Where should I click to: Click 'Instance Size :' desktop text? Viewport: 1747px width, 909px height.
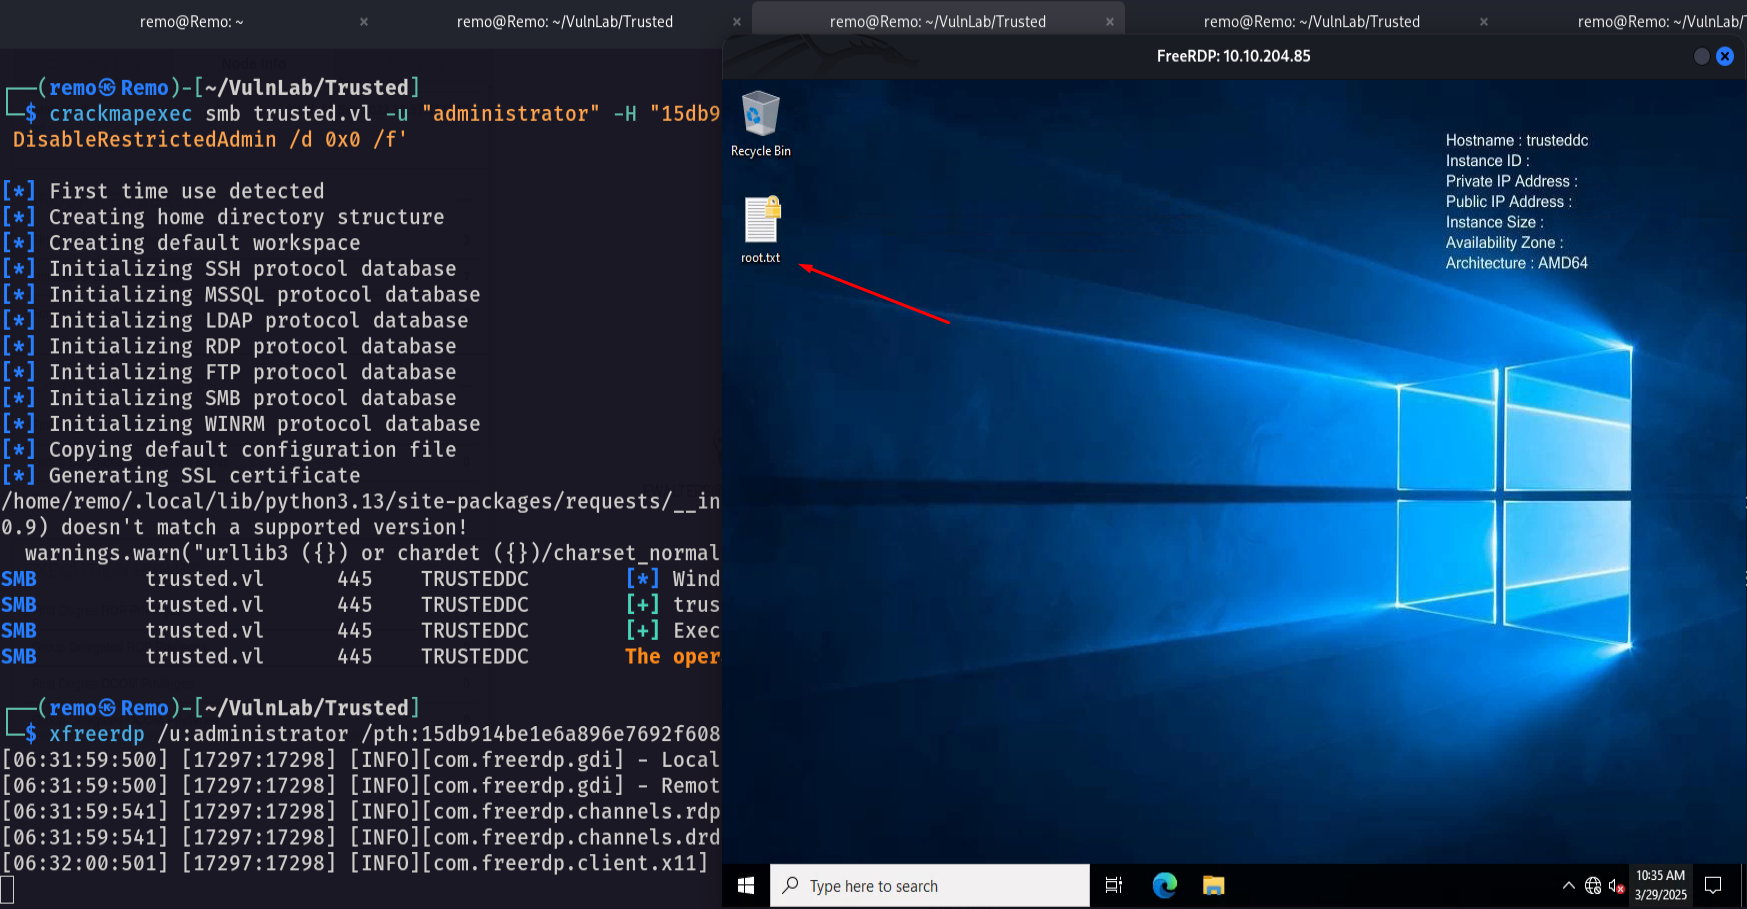(1494, 222)
